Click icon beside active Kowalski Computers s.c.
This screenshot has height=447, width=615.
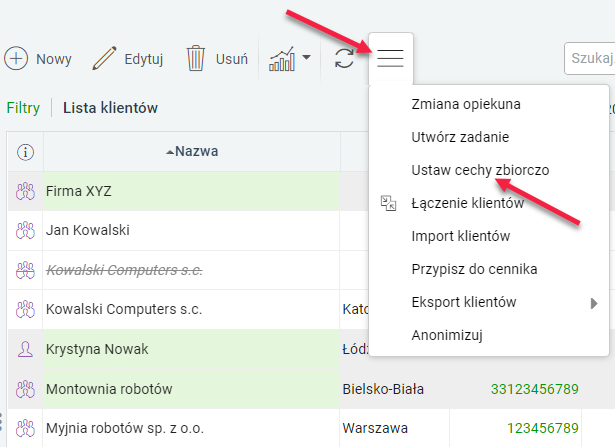click(x=25, y=309)
